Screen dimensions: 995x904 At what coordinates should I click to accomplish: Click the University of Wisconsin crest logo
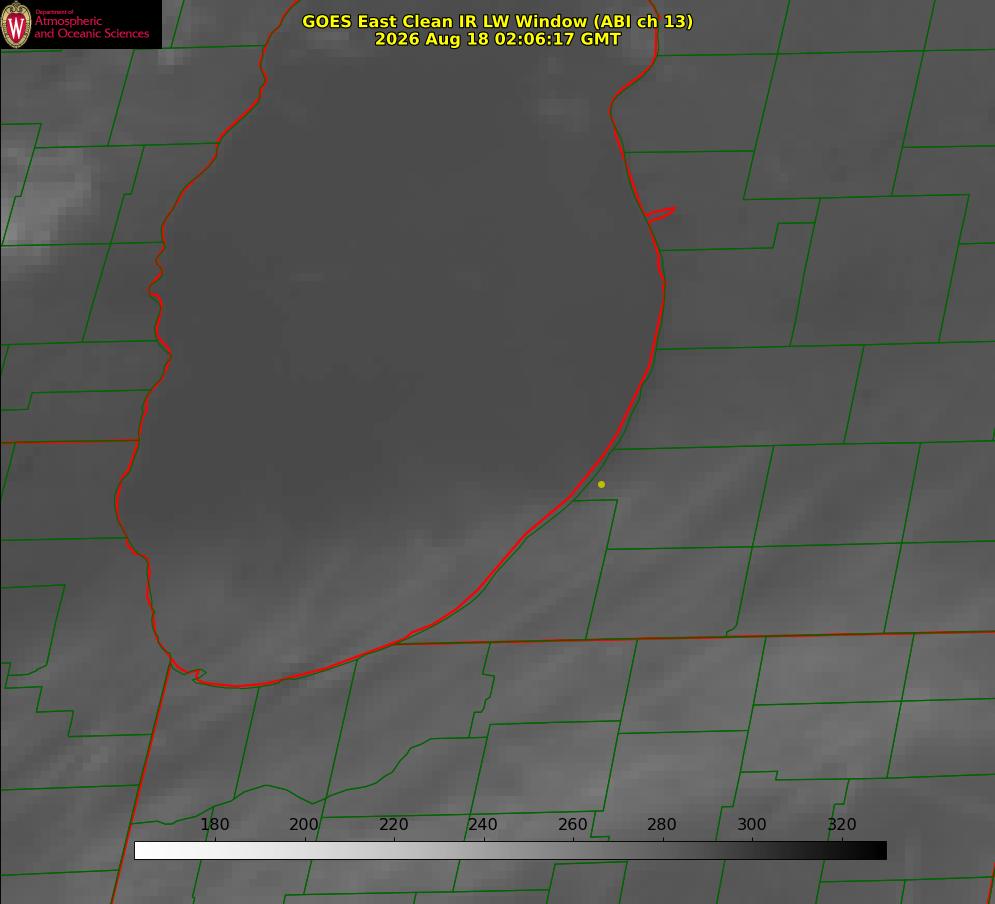[x=16, y=24]
